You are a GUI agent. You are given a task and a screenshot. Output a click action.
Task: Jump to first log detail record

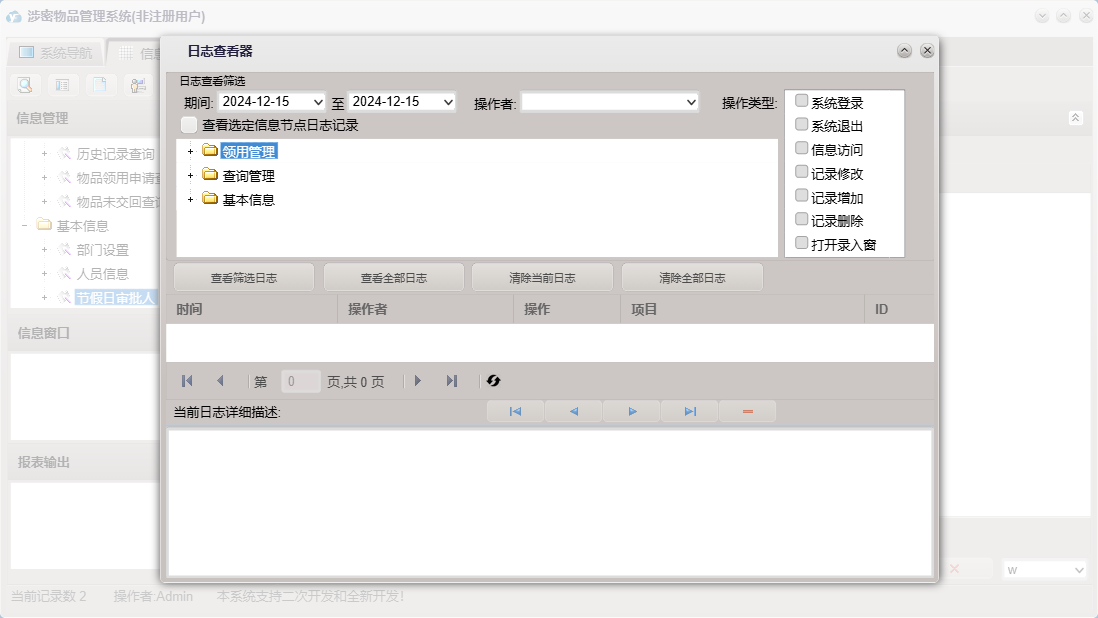(x=515, y=412)
